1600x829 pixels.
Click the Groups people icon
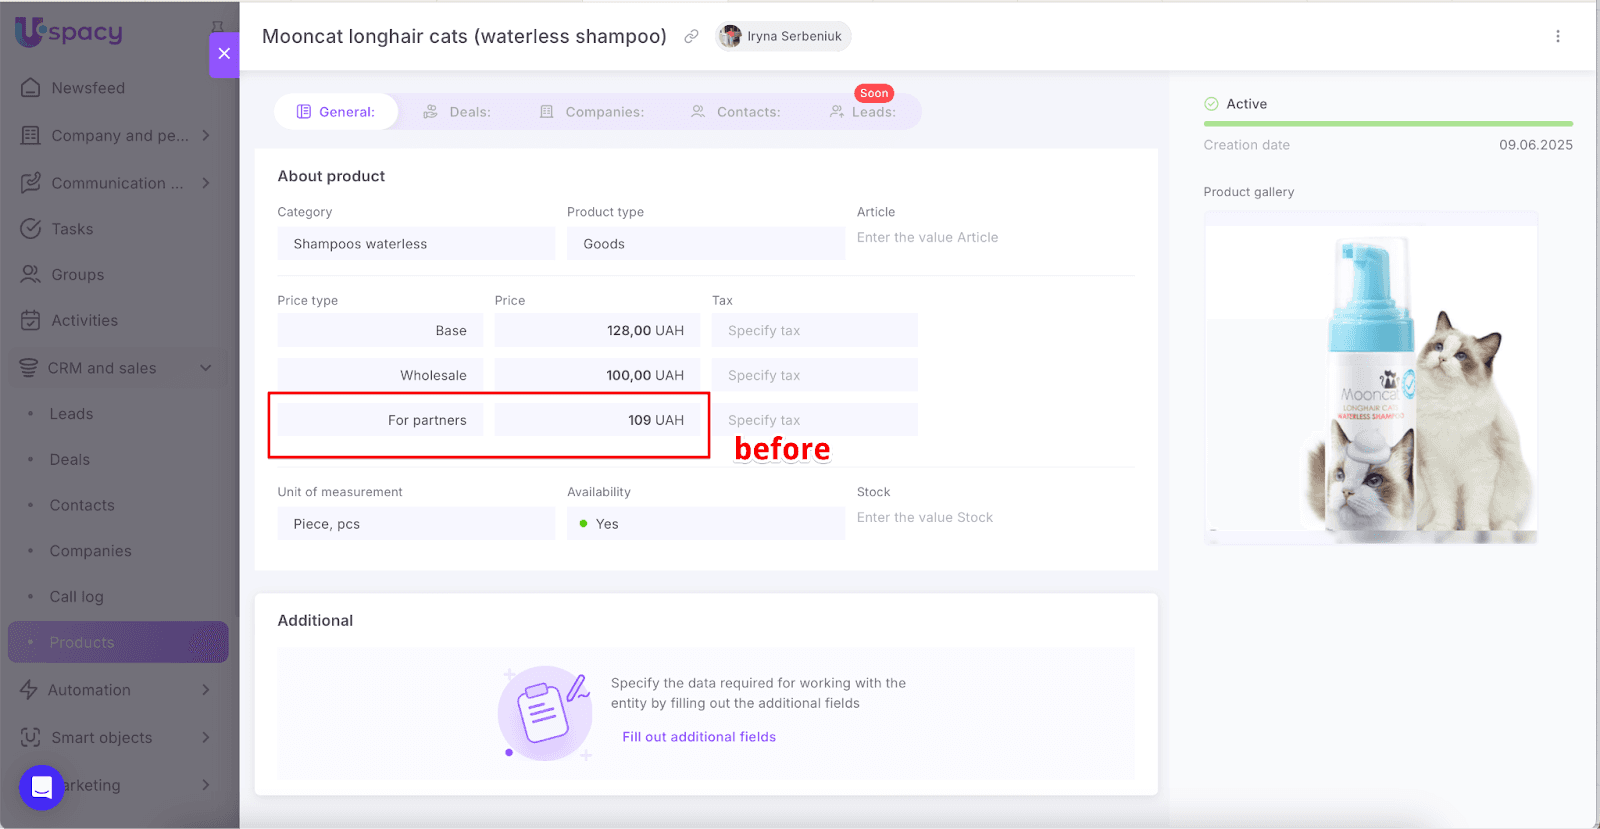31,275
